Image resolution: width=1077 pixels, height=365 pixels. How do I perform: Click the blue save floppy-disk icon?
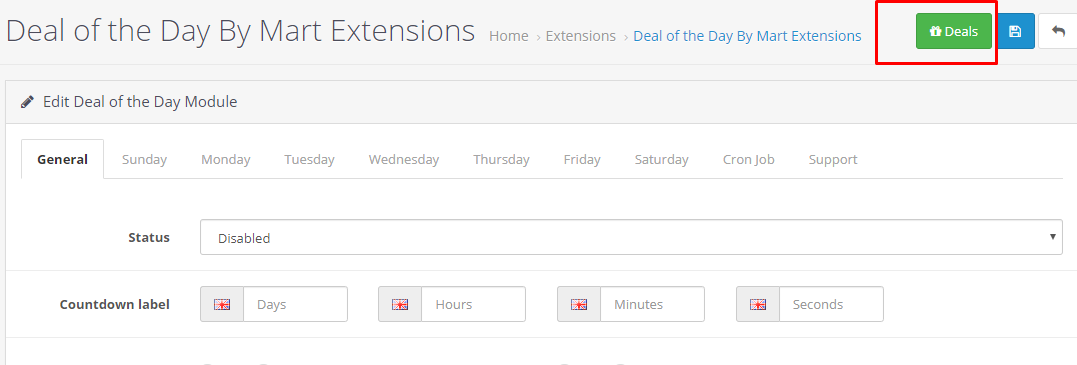(x=1015, y=31)
